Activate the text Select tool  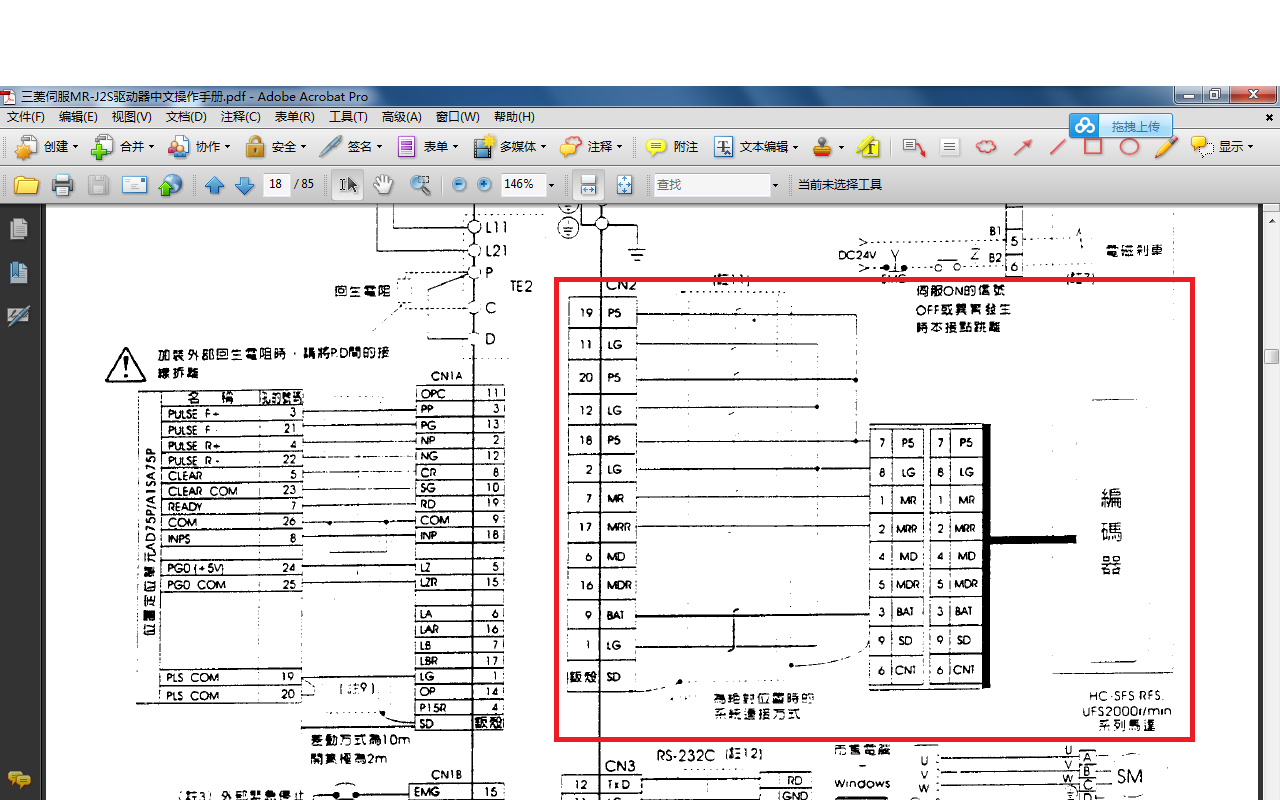pyautogui.click(x=347, y=185)
